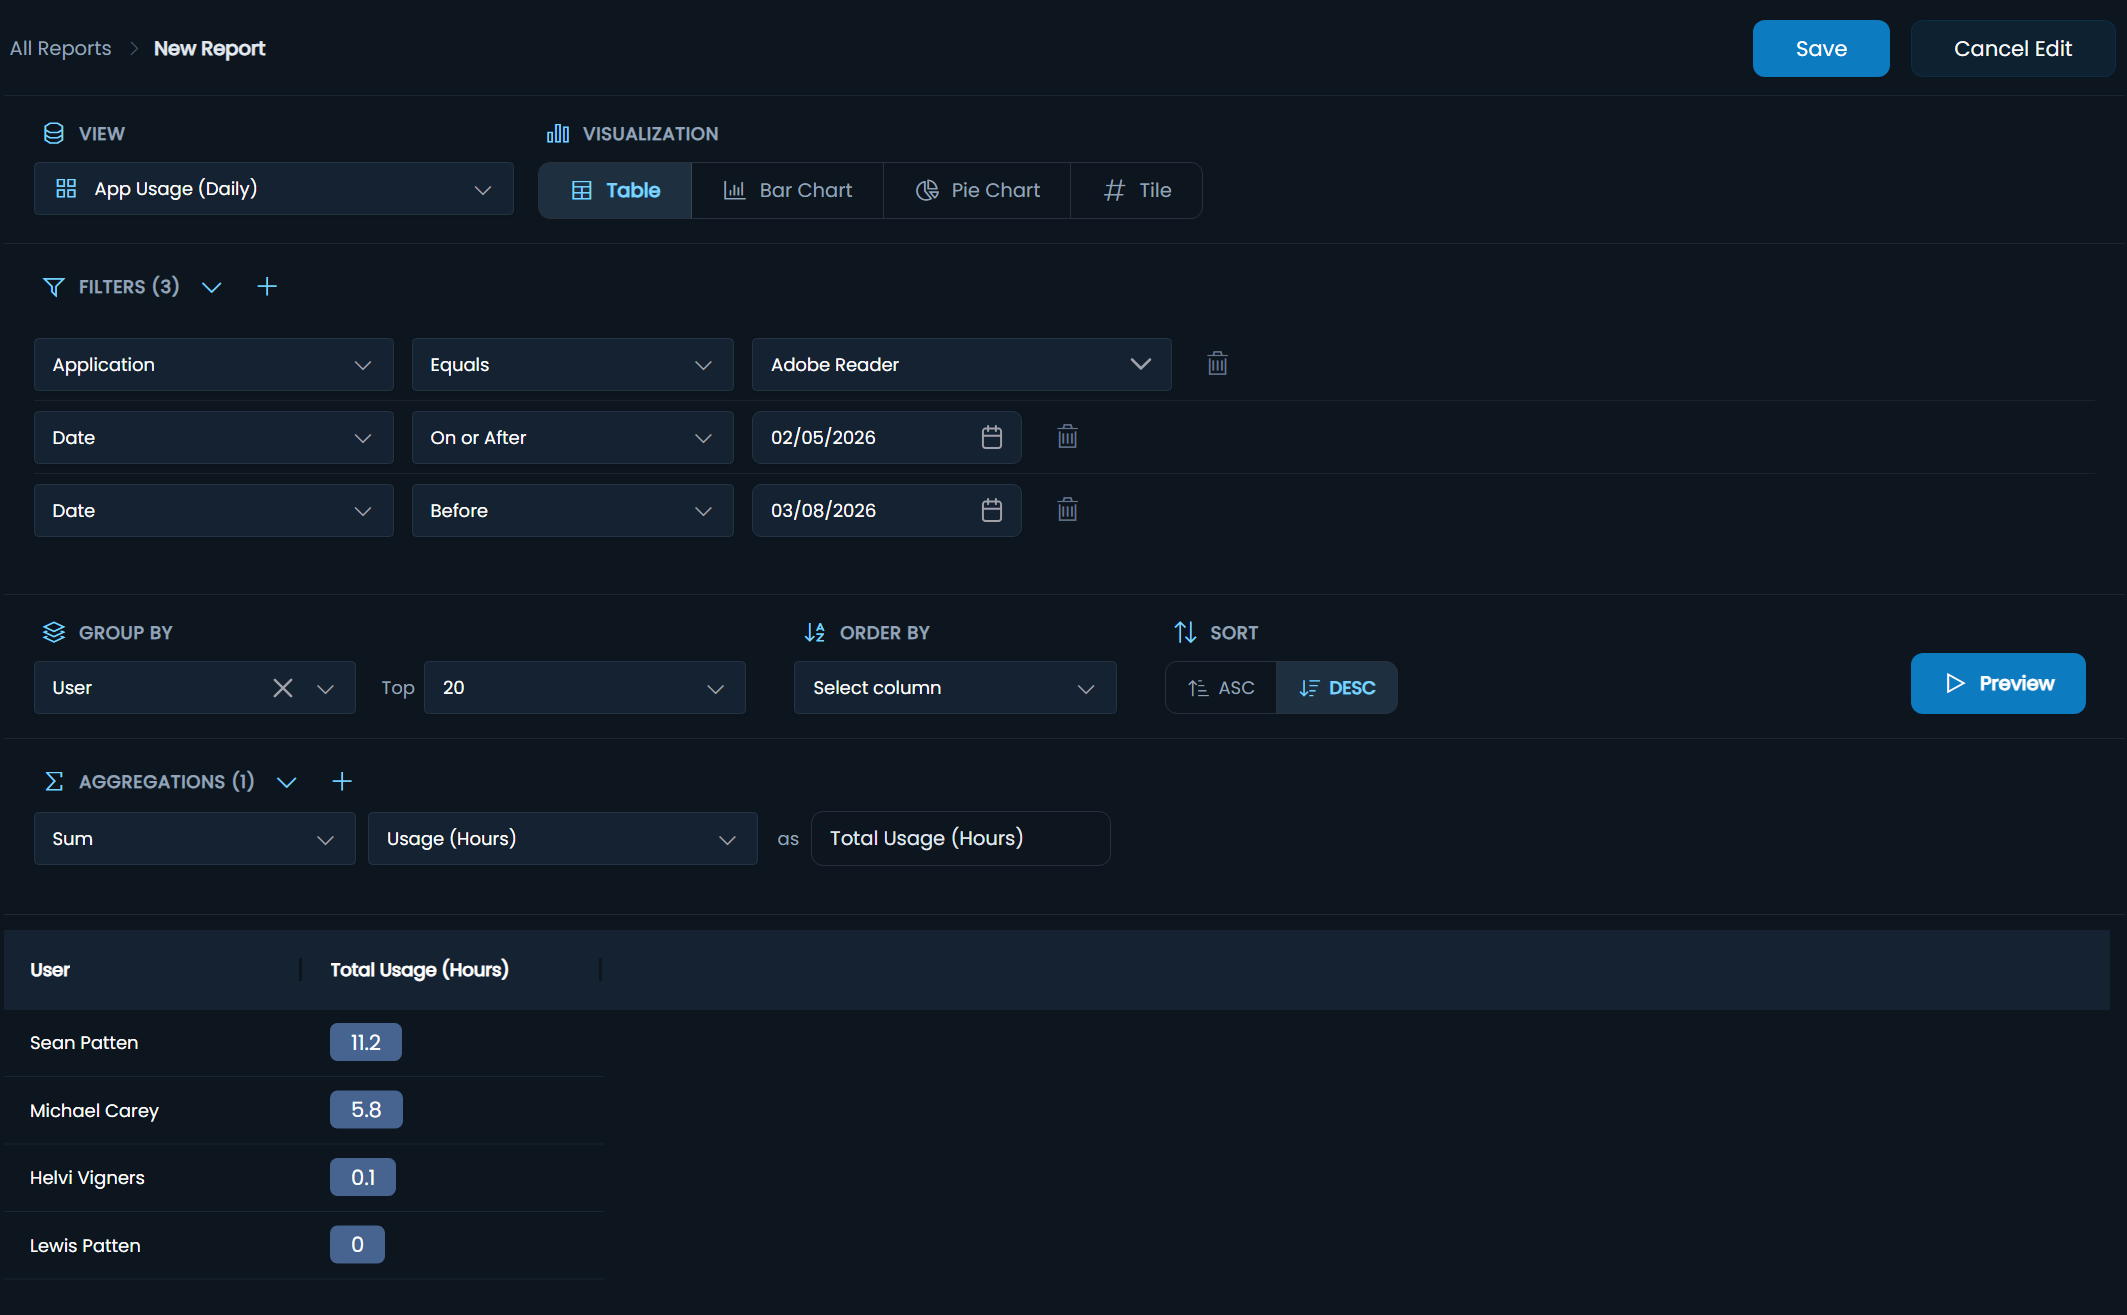Open the Application filter field dropdown
2127x1315 pixels.
click(214, 365)
